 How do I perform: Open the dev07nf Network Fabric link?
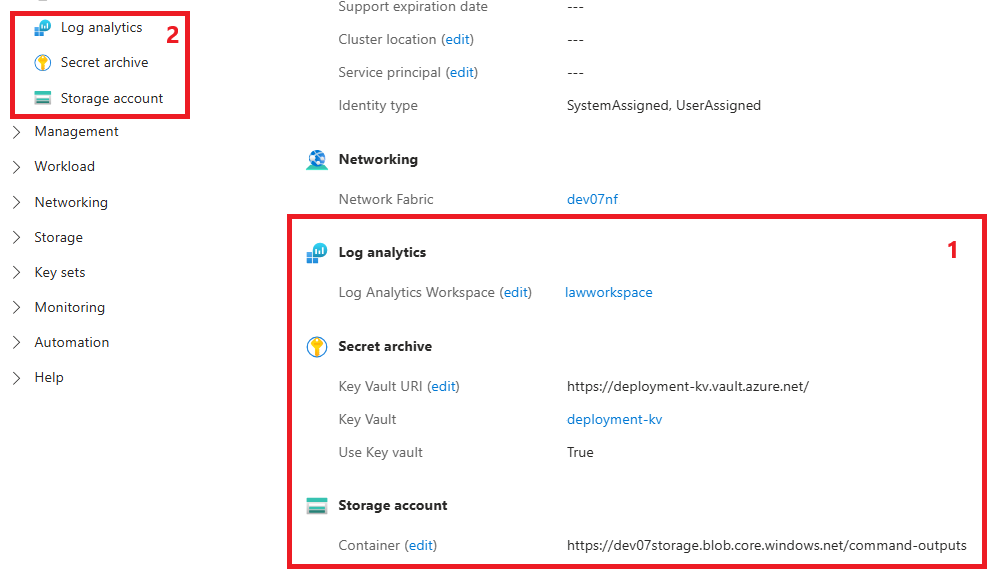click(x=592, y=200)
